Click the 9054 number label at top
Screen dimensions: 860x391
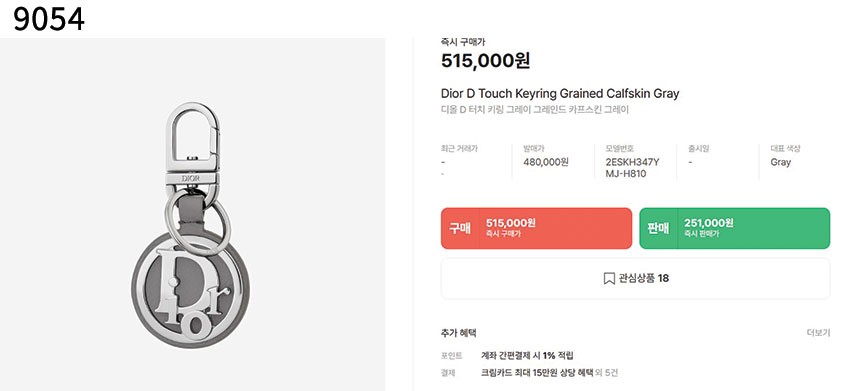(49, 20)
